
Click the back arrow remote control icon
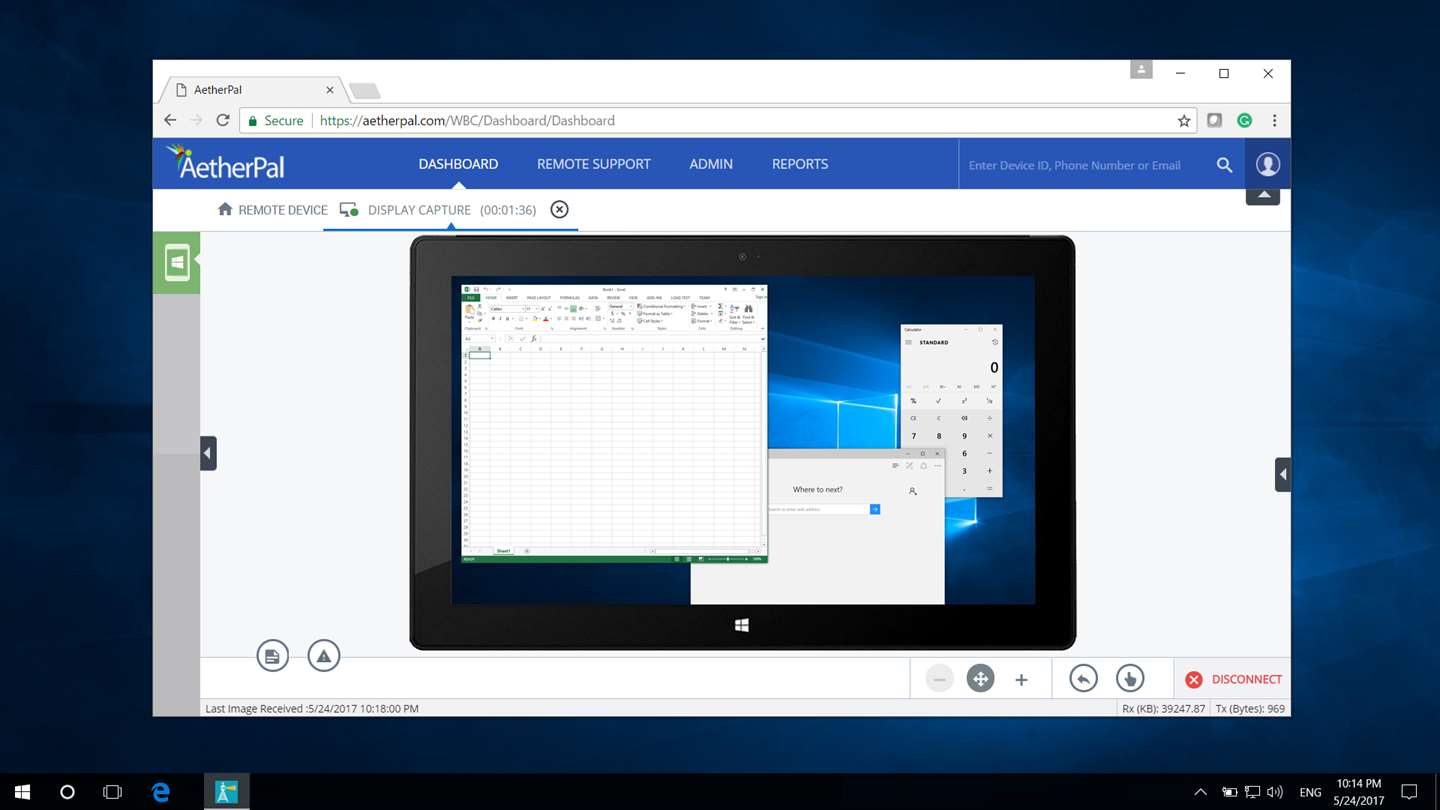(x=1083, y=679)
